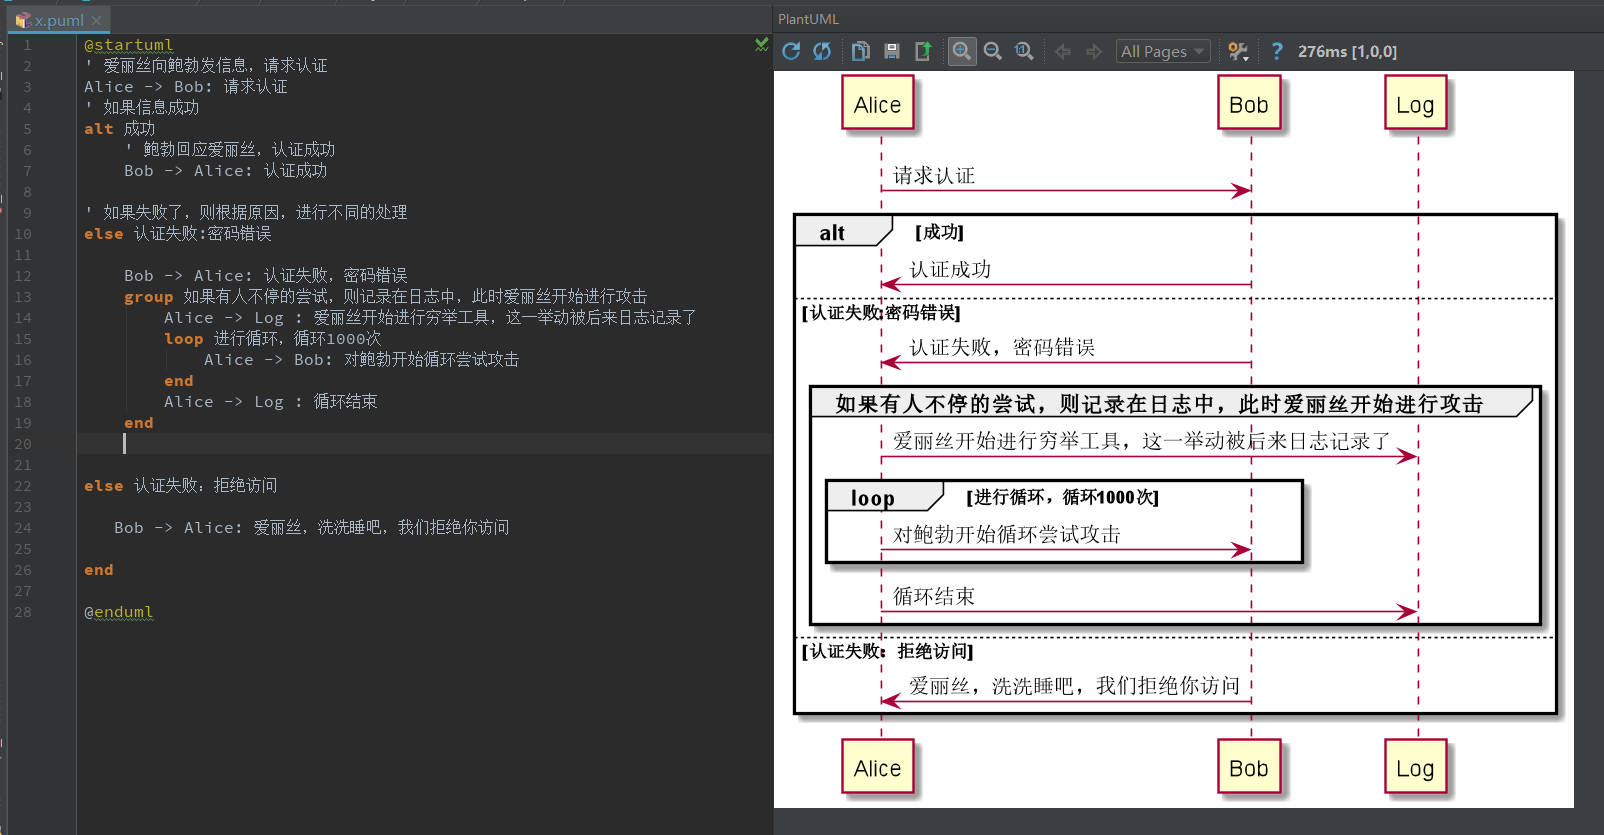Reset preview zoom to actual size
This screenshot has height=835, width=1604.
[1024, 51]
